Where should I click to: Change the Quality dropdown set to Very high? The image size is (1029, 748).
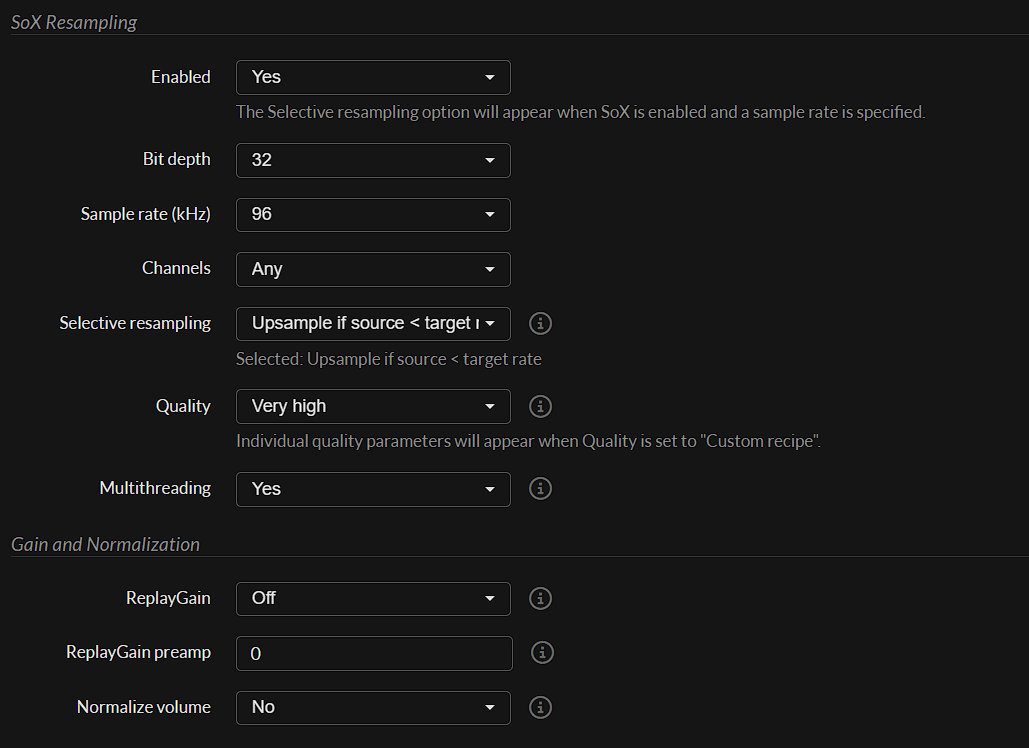point(373,407)
